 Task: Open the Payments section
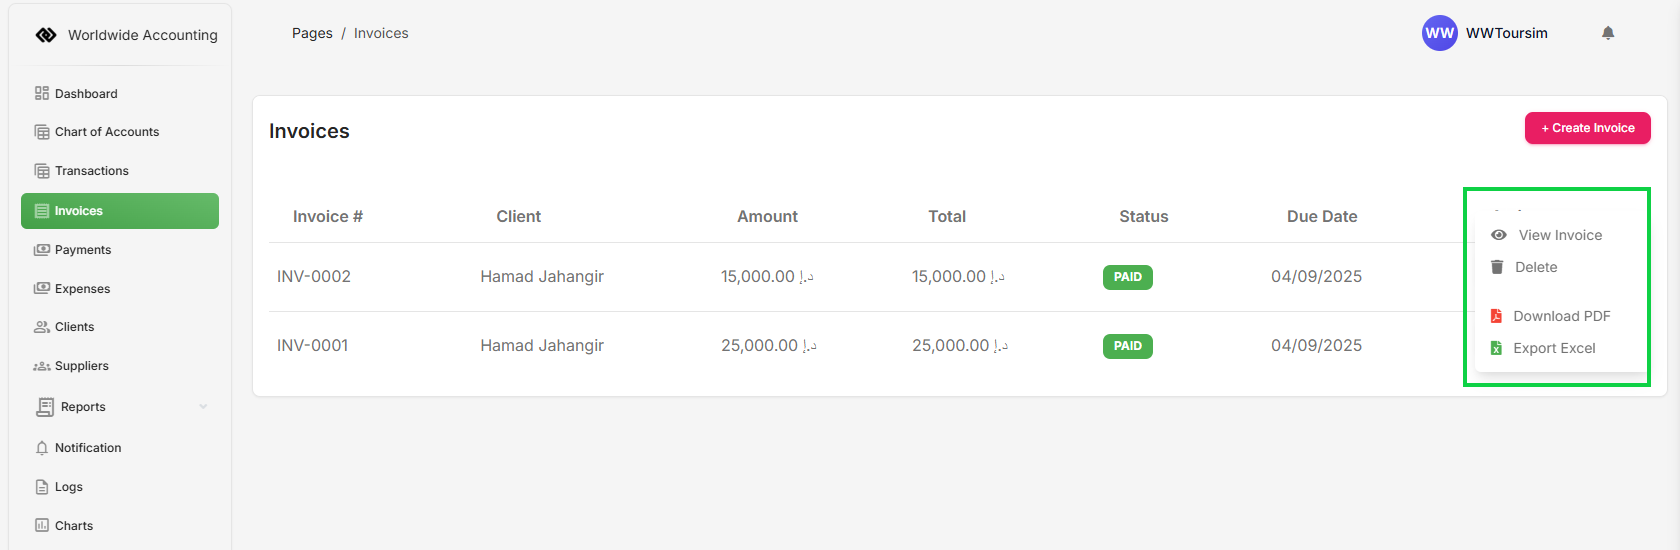[x=83, y=250]
